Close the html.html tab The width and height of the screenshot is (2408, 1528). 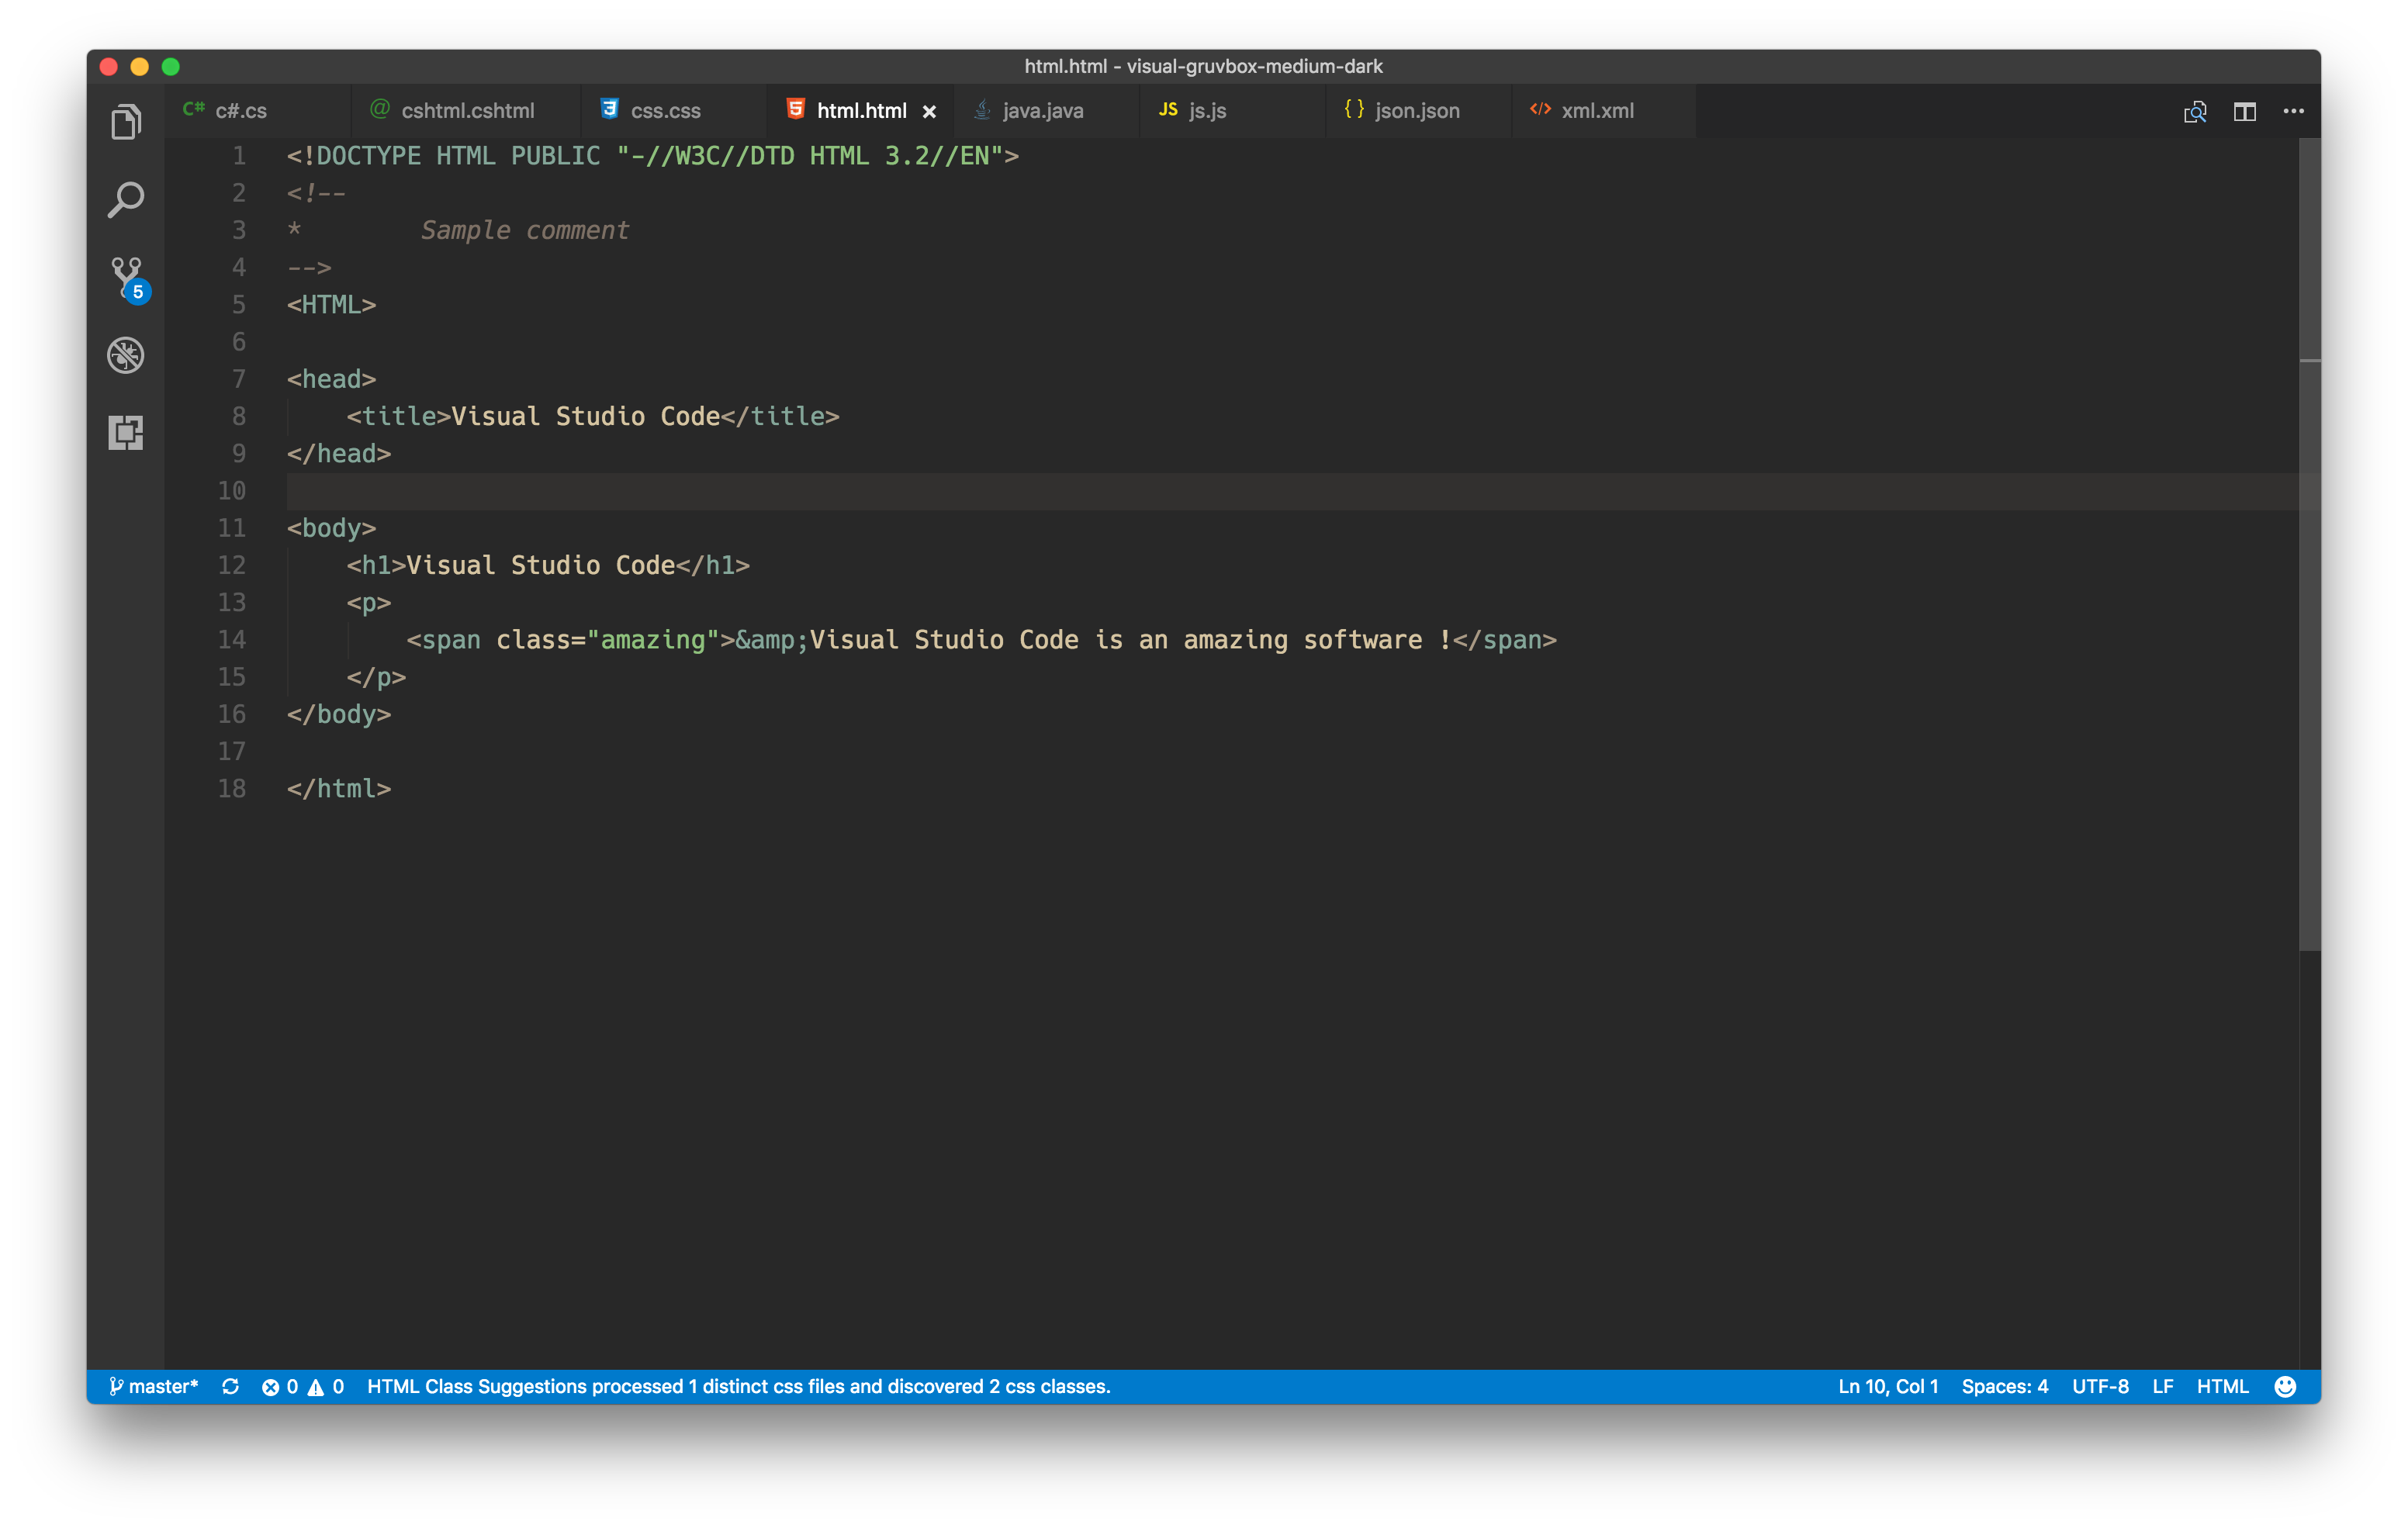click(929, 112)
